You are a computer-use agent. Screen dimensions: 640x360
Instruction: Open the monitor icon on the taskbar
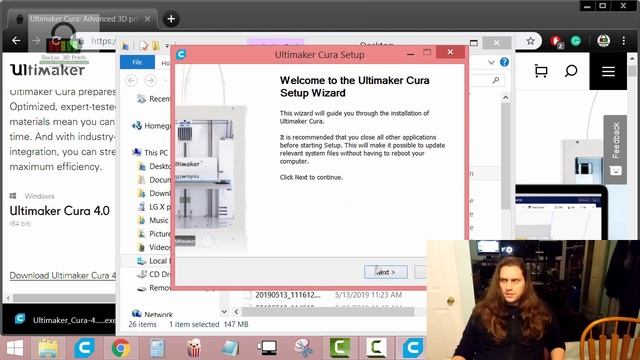pyautogui.click(x=267, y=349)
